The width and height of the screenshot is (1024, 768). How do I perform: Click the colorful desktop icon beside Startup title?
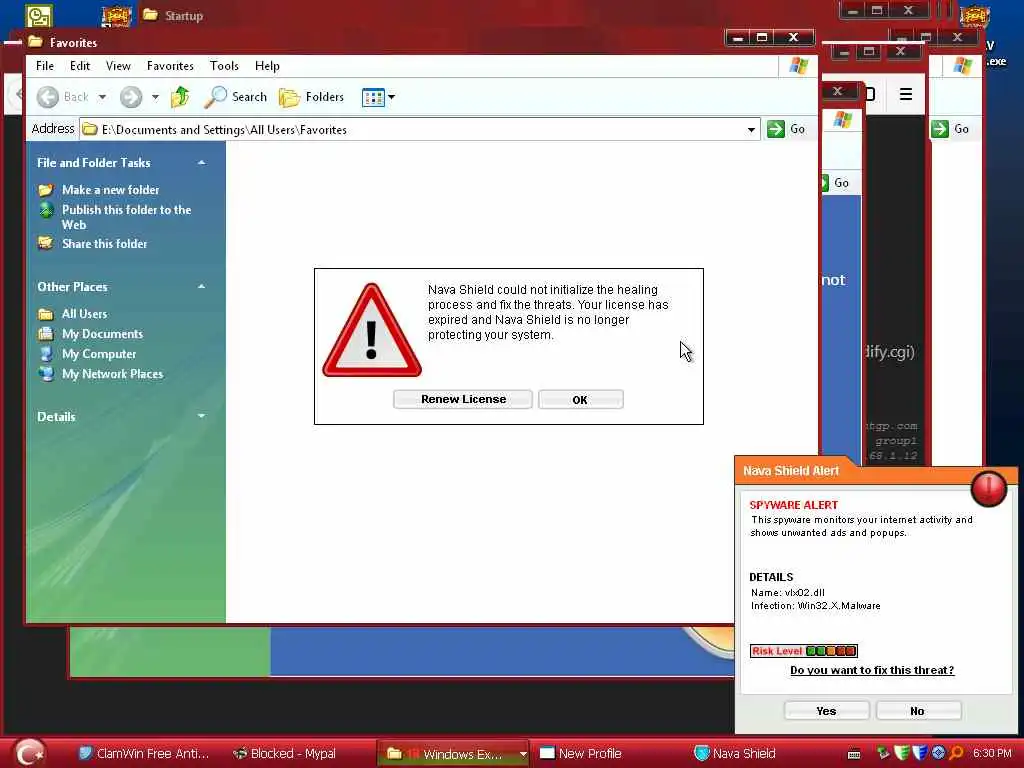coord(116,16)
